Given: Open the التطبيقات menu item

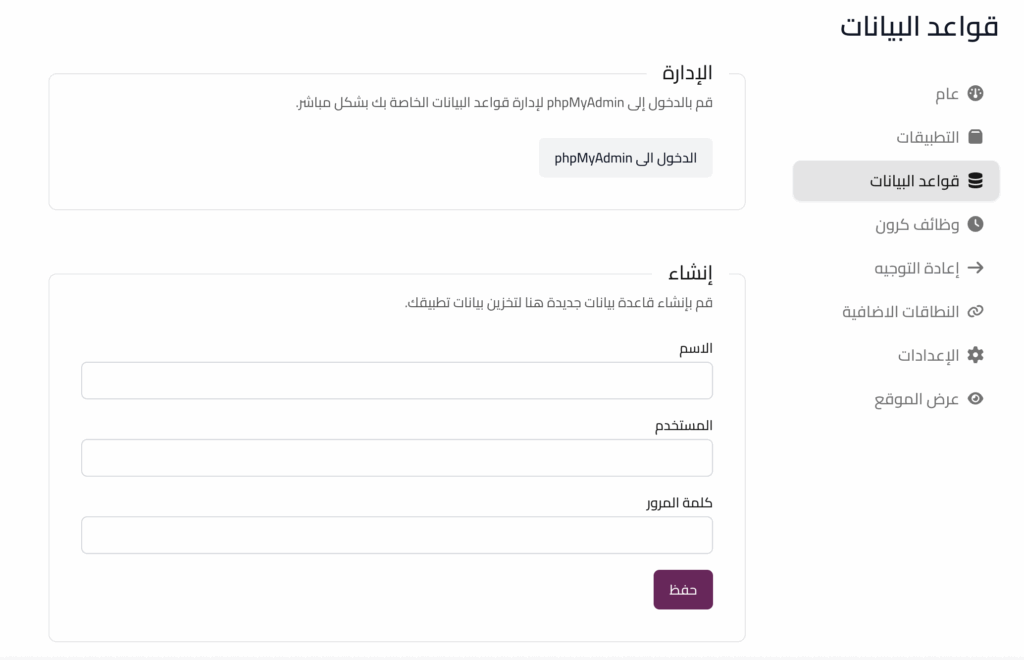Looking at the screenshot, I should [927, 137].
